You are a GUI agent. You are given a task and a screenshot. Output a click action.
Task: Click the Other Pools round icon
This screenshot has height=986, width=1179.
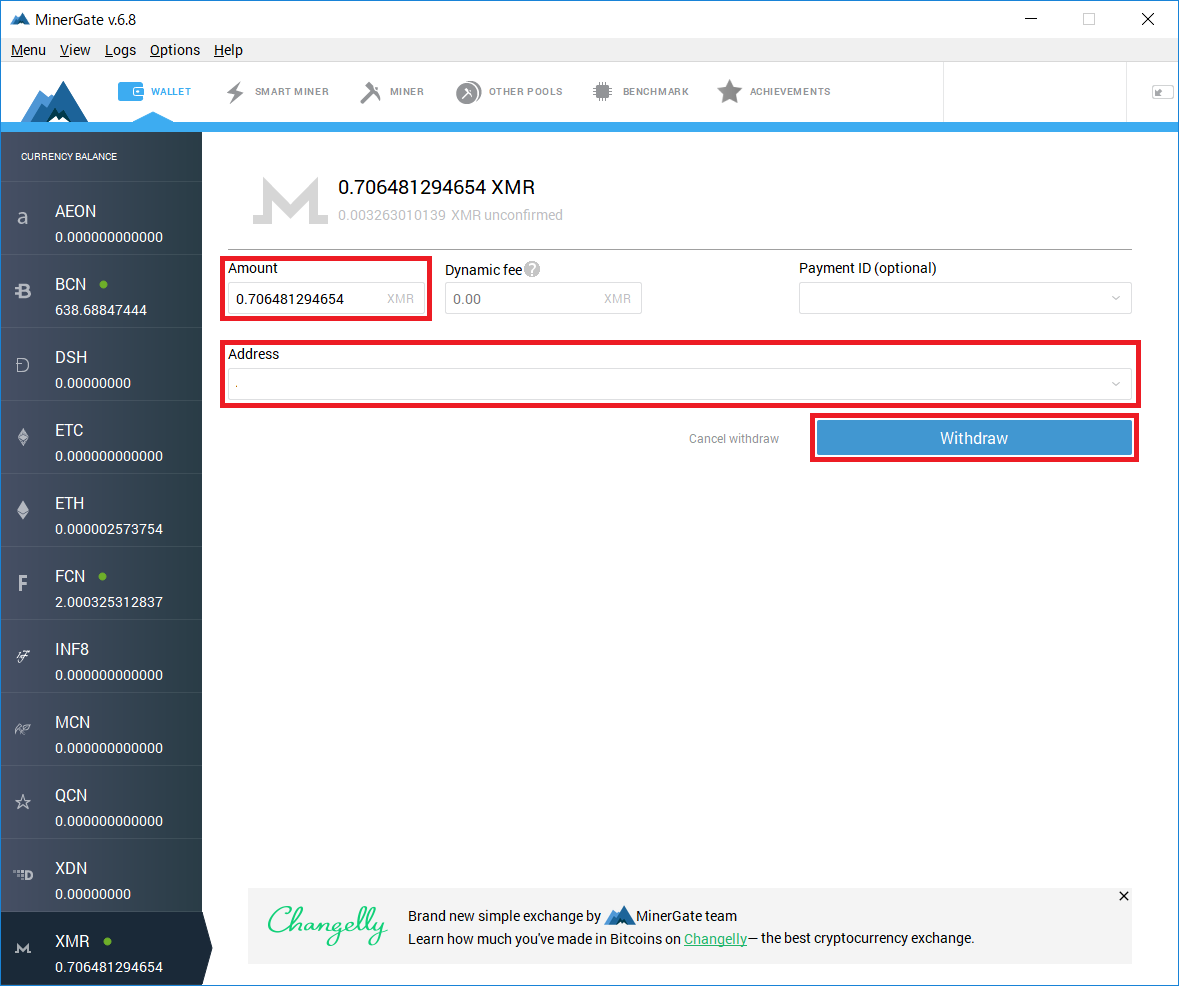point(468,93)
